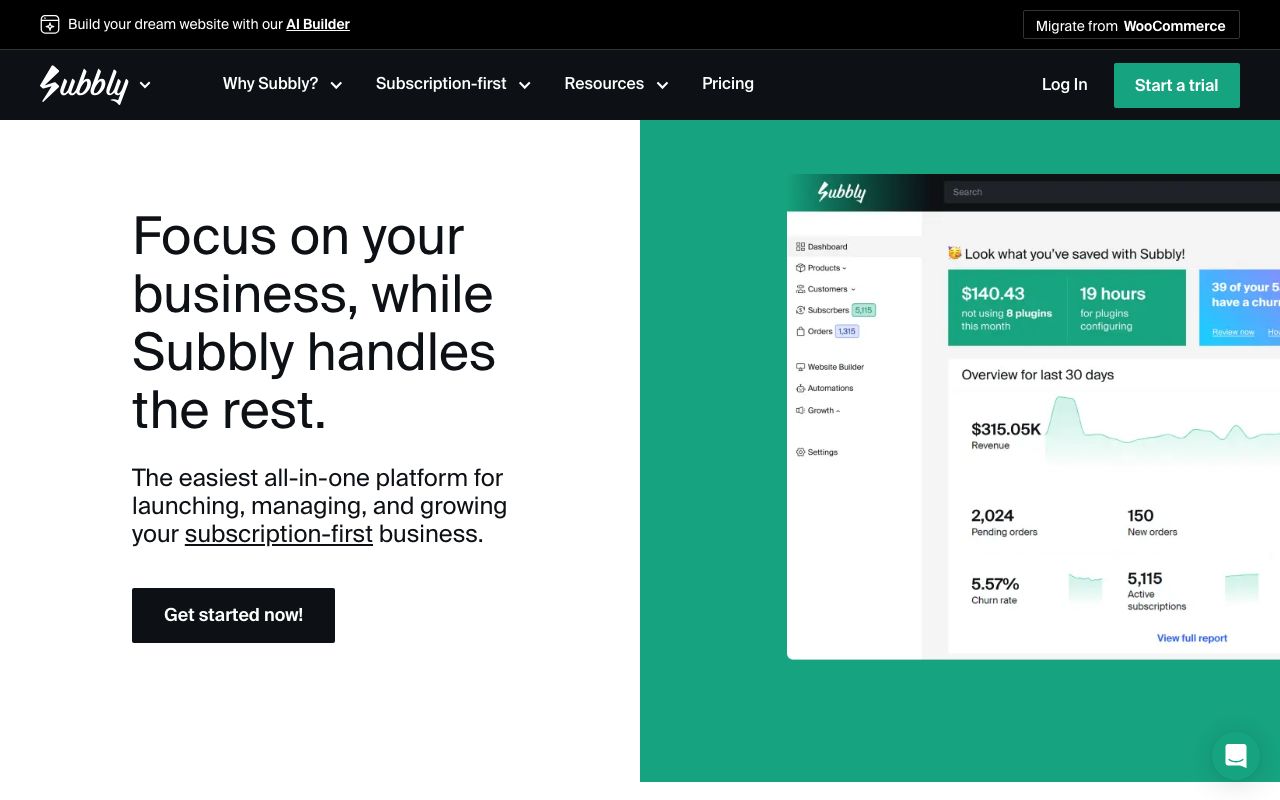
Task: Select the Orders icon in preview sidebar
Action: 800,331
